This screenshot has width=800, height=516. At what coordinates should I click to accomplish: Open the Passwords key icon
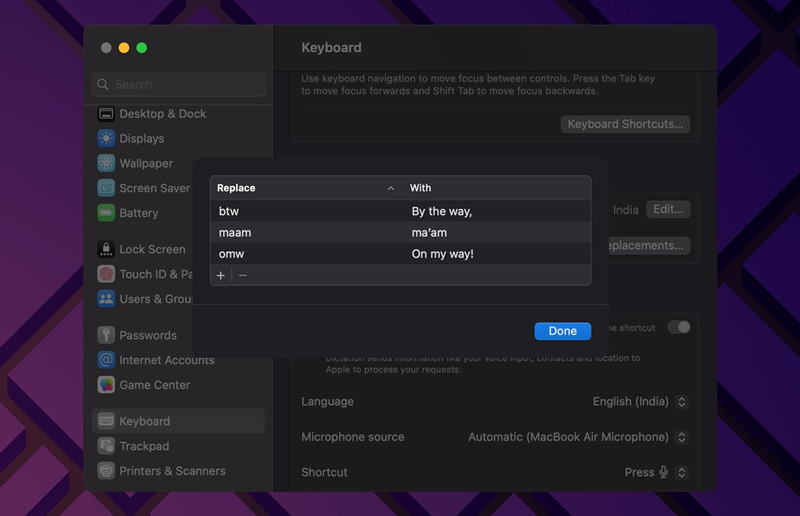tap(106, 335)
